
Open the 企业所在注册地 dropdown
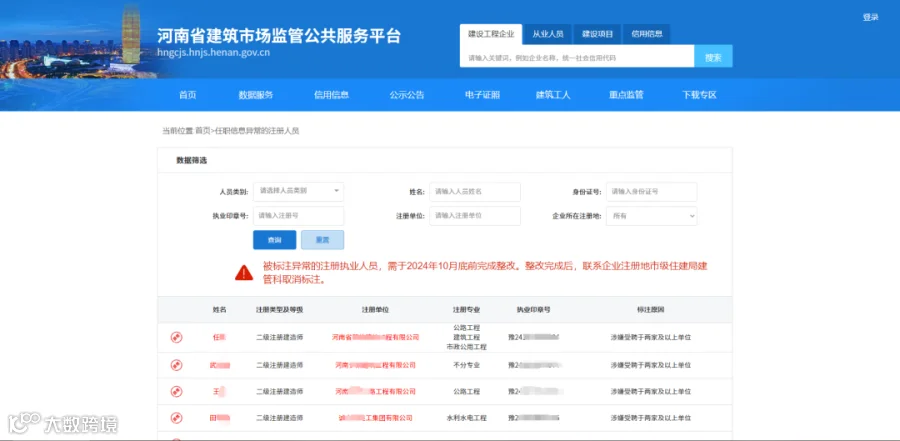(x=651, y=216)
